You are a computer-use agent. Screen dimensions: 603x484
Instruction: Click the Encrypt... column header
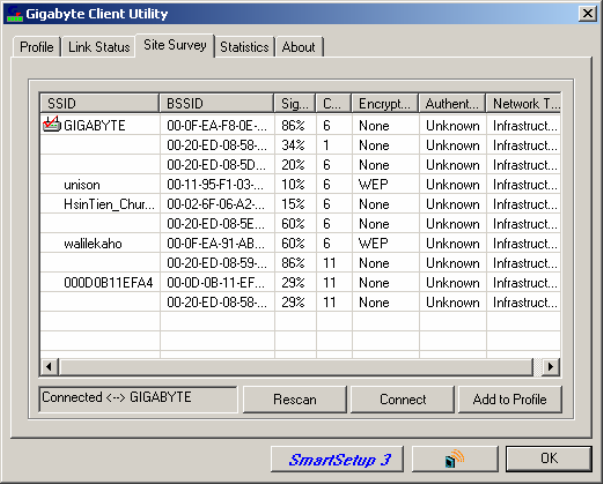click(385, 103)
